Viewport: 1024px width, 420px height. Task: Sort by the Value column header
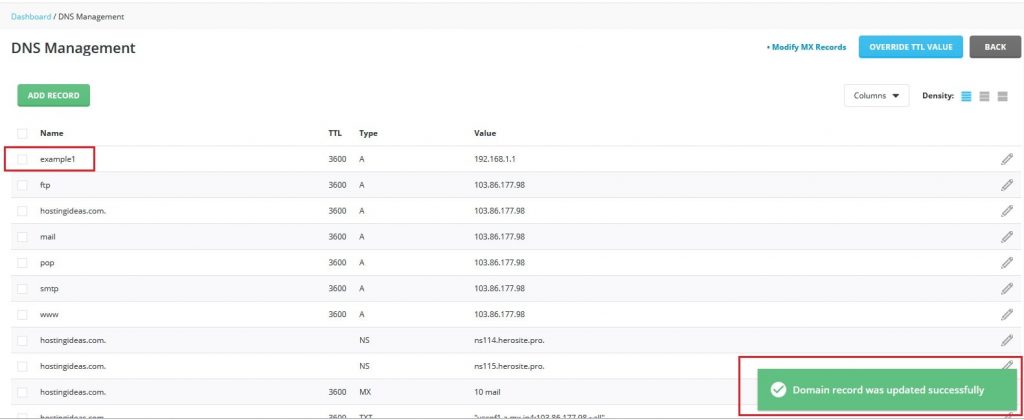click(x=485, y=133)
